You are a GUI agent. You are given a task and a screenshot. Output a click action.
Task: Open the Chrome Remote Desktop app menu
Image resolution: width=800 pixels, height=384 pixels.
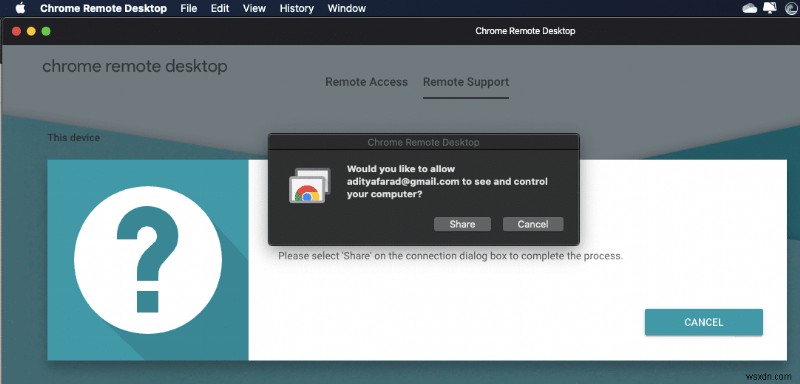pos(103,8)
